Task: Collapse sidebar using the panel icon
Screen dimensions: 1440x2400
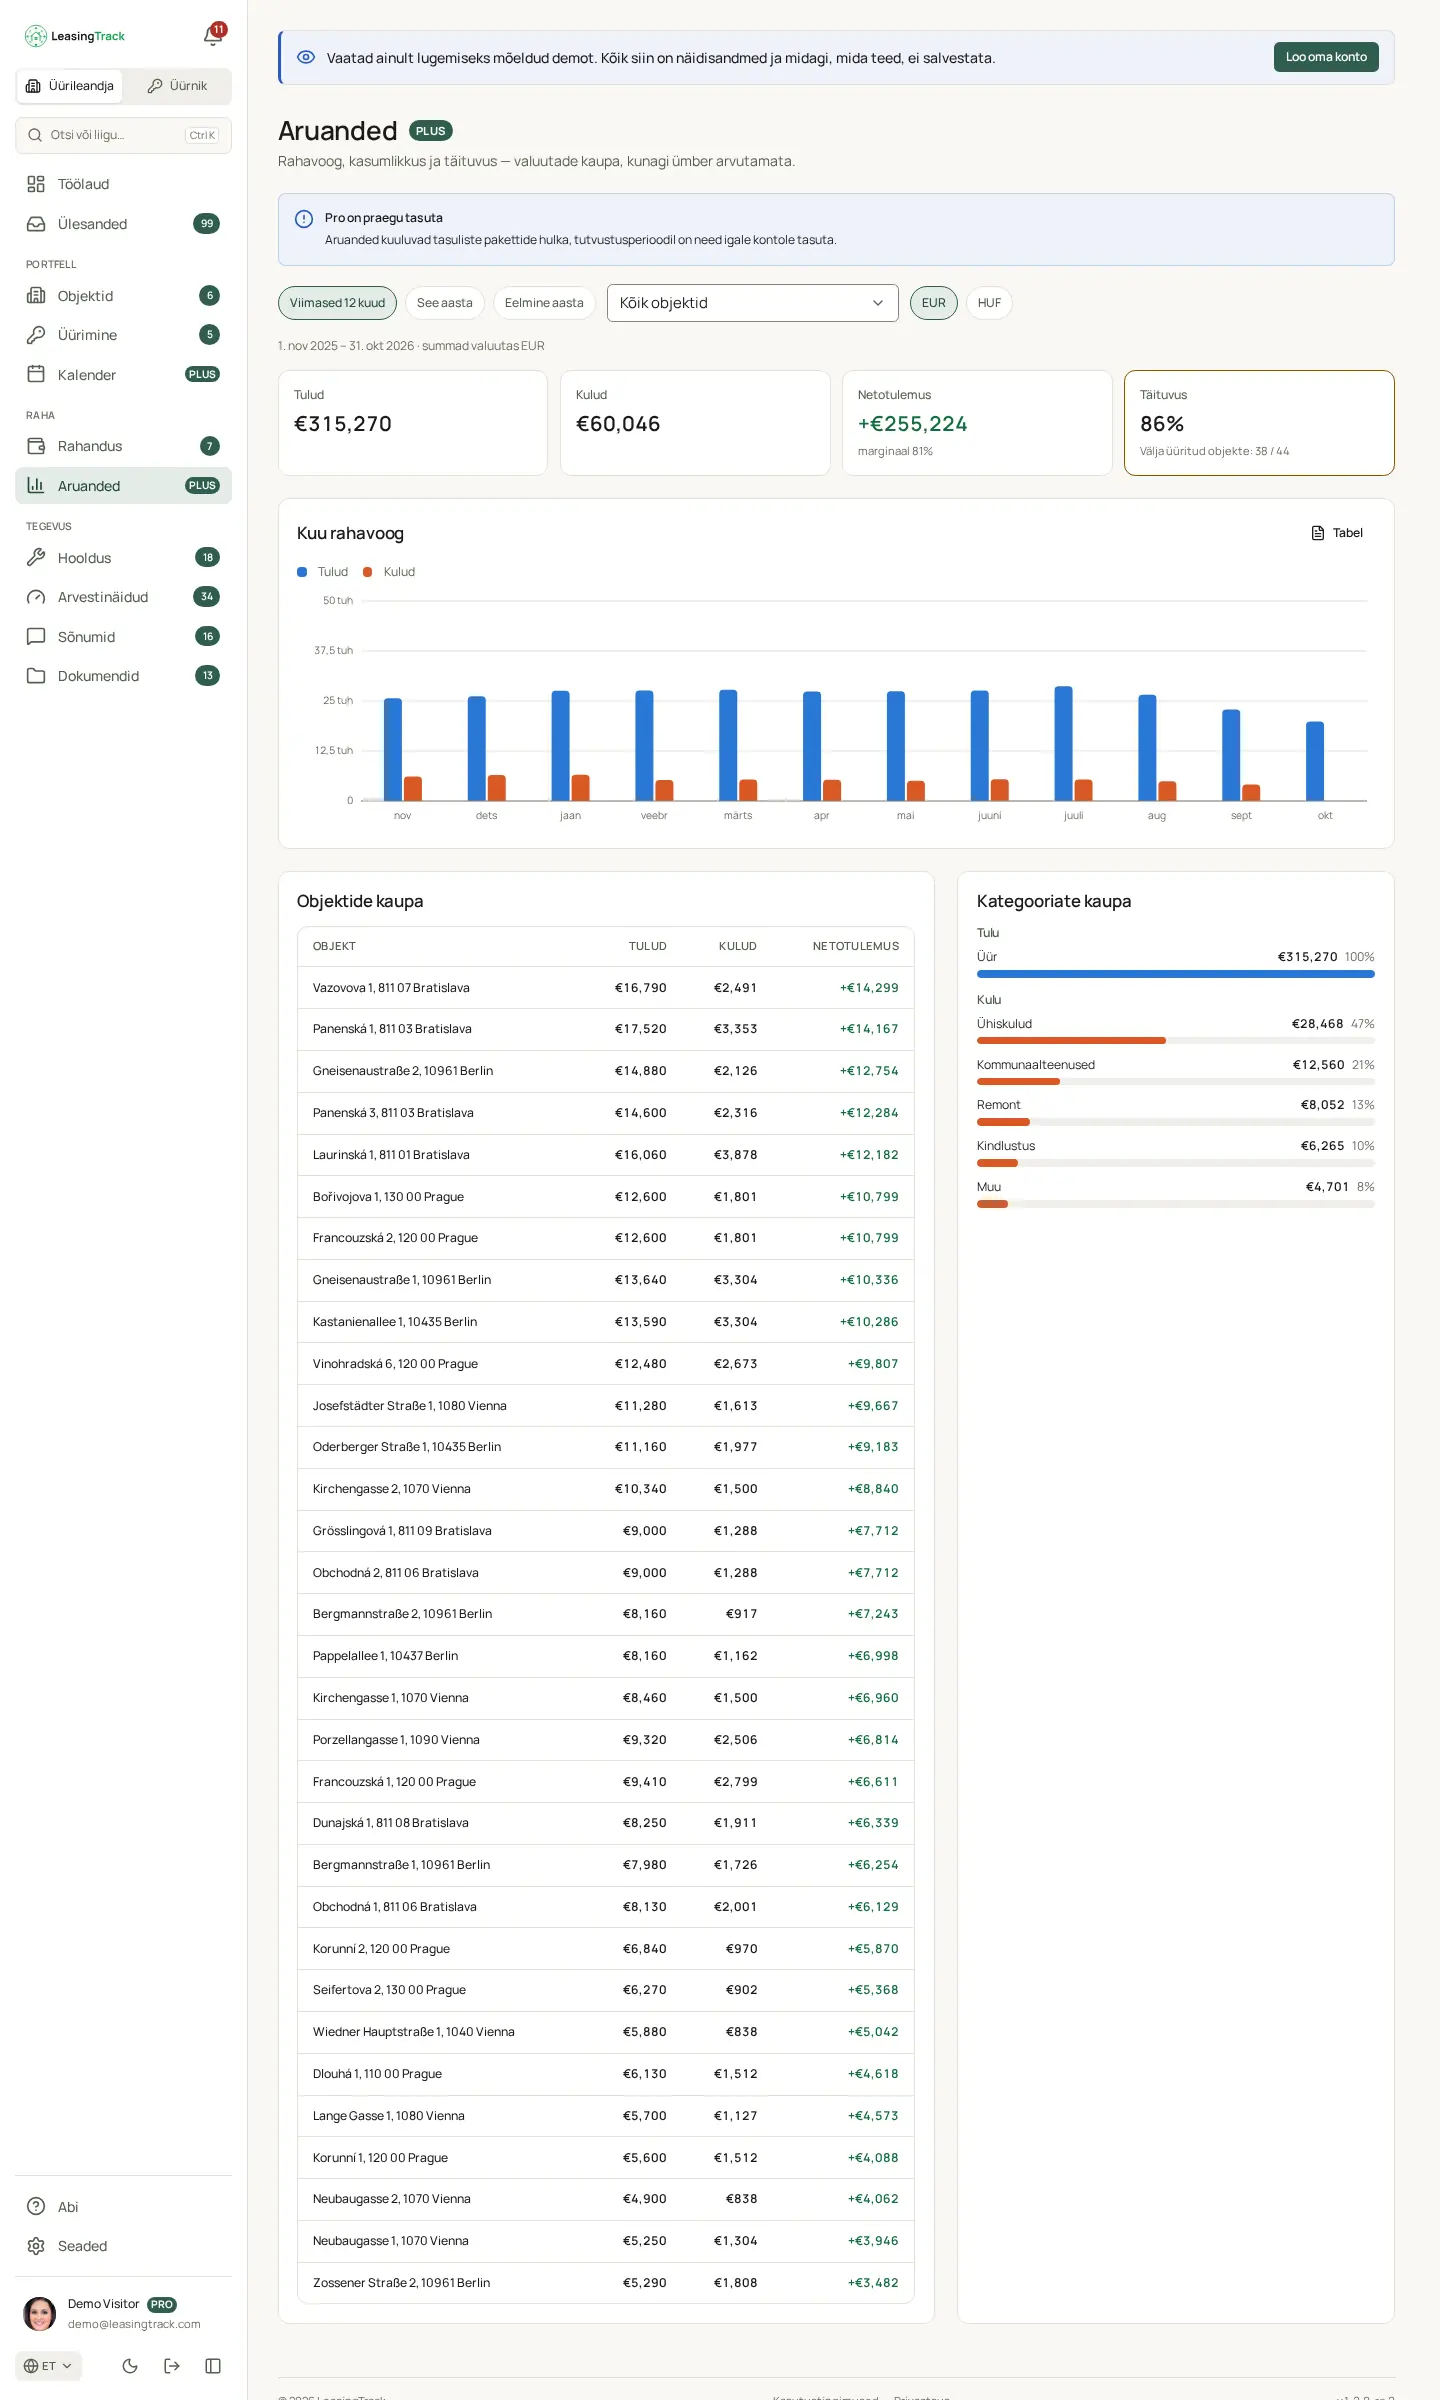Action: tap(213, 2366)
